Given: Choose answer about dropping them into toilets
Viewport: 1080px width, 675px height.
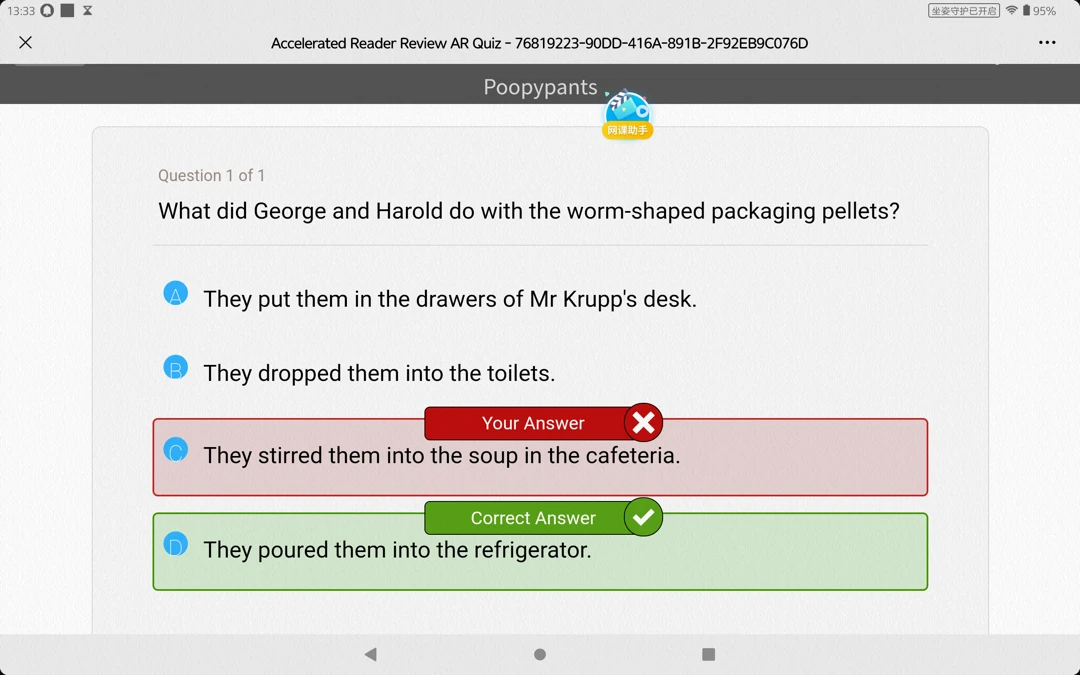Looking at the screenshot, I should click(x=379, y=373).
